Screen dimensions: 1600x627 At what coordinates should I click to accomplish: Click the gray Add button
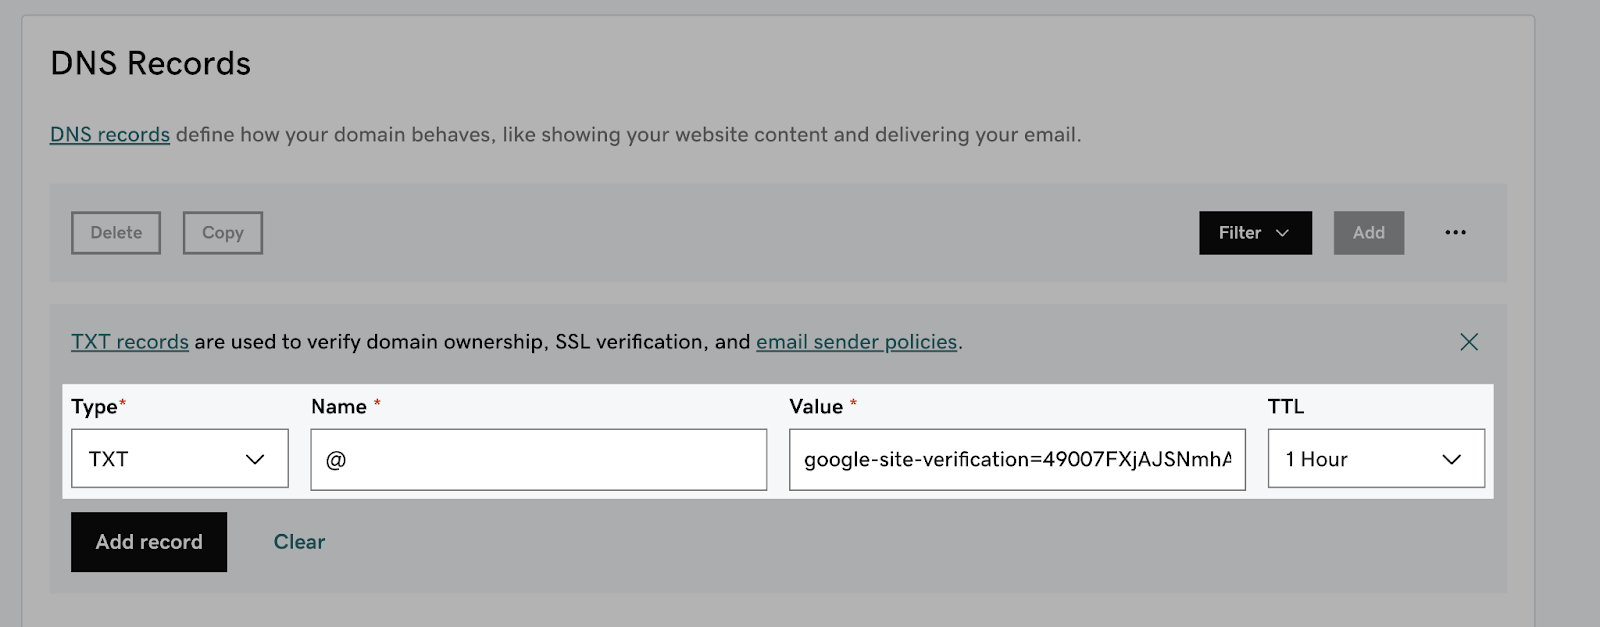1368,233
